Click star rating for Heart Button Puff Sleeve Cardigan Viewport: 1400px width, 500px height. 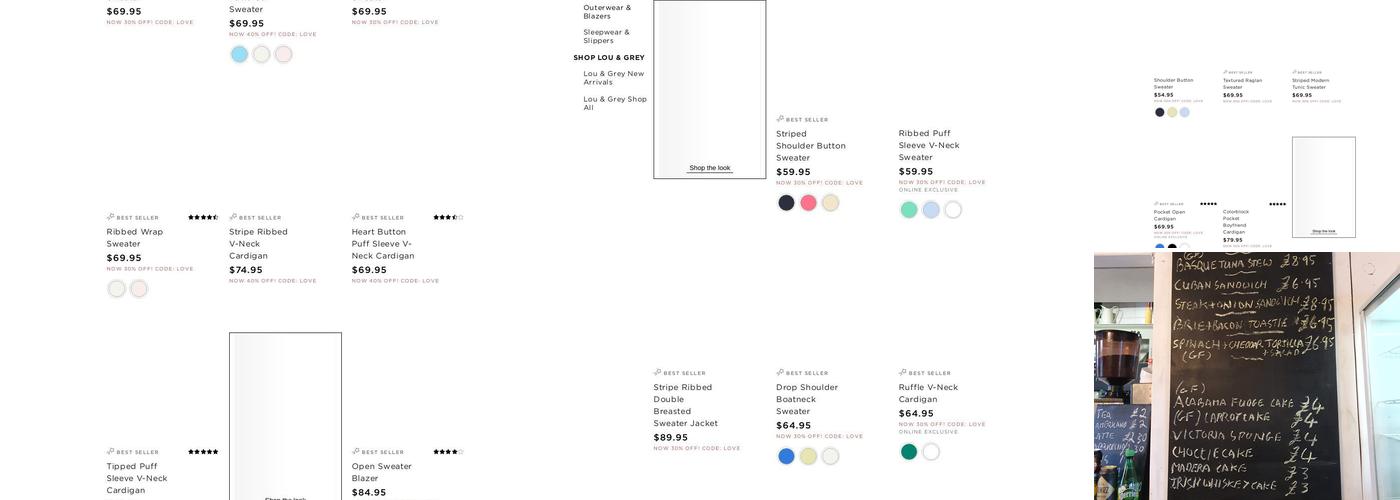click(448, 217)
